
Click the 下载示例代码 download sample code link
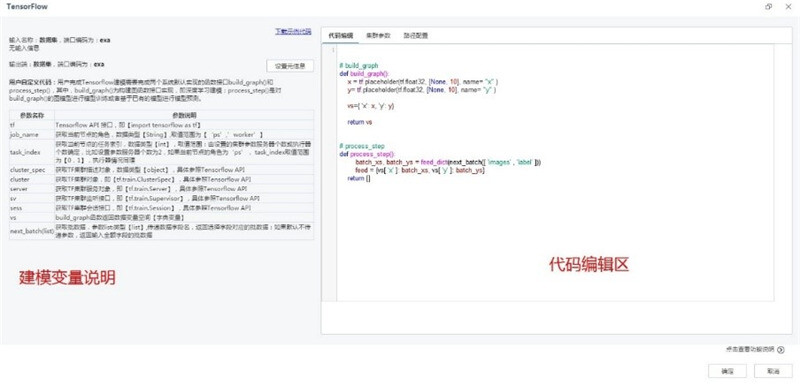click(293, 31)
